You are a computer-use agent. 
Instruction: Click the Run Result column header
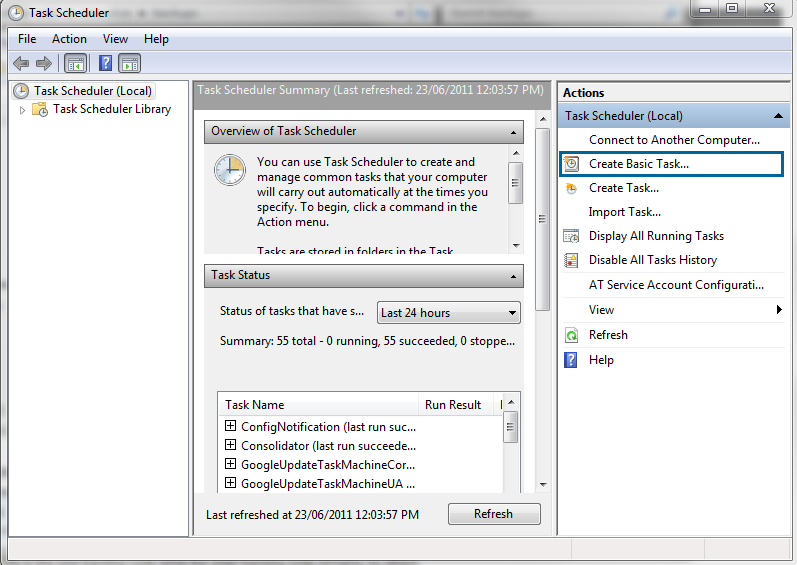[x=456, y=405]
